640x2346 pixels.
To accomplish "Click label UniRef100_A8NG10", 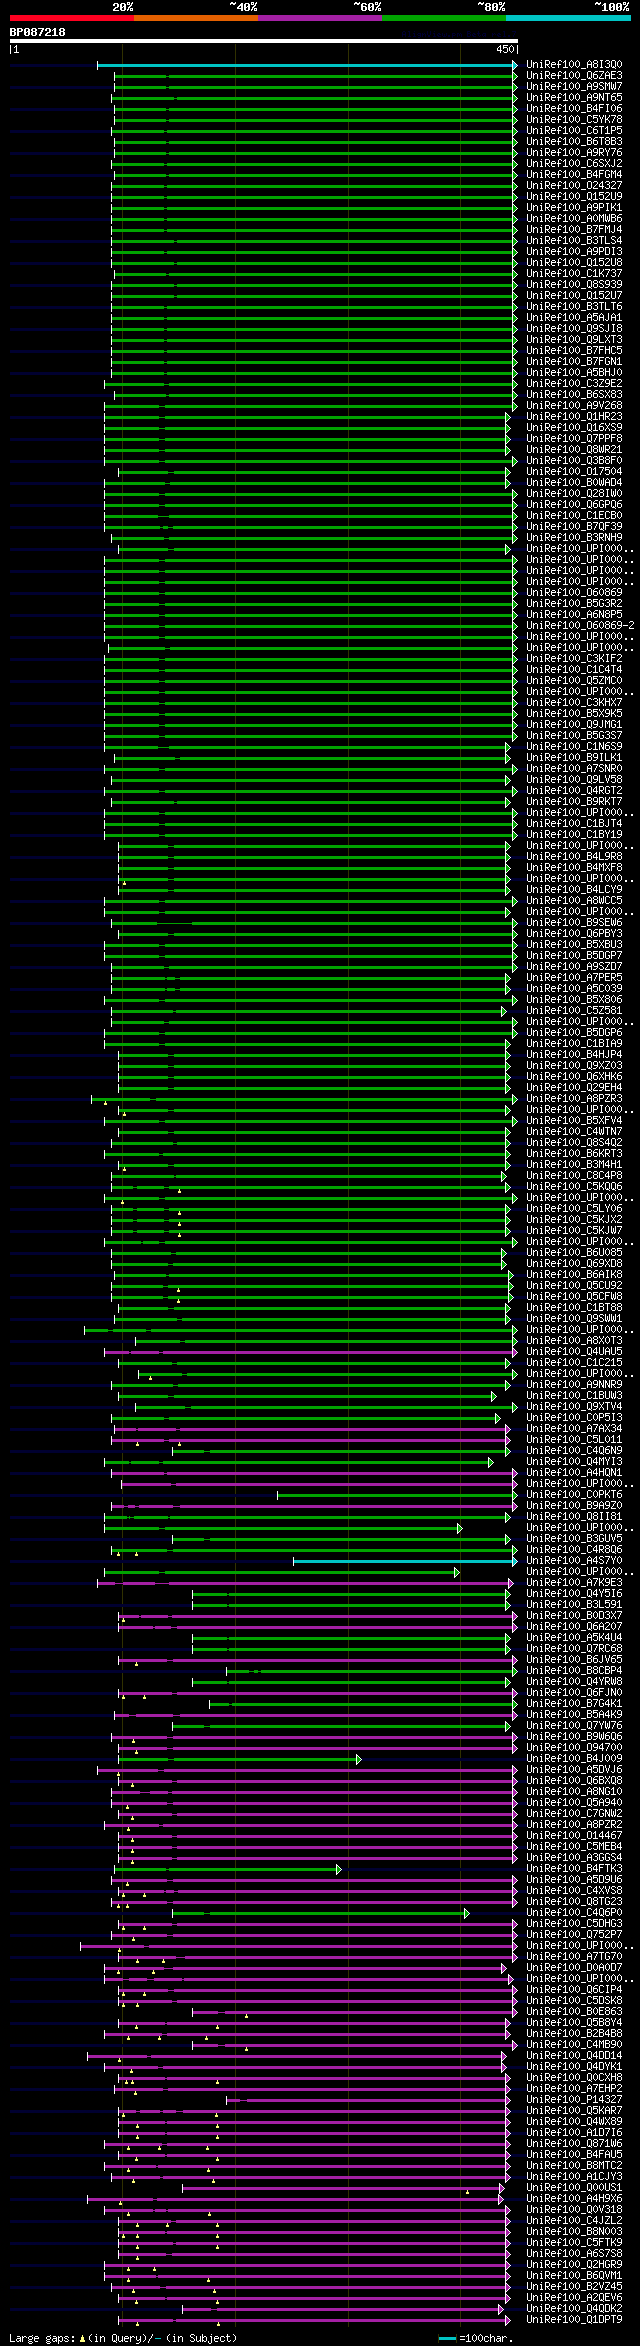I will 574,1792.
